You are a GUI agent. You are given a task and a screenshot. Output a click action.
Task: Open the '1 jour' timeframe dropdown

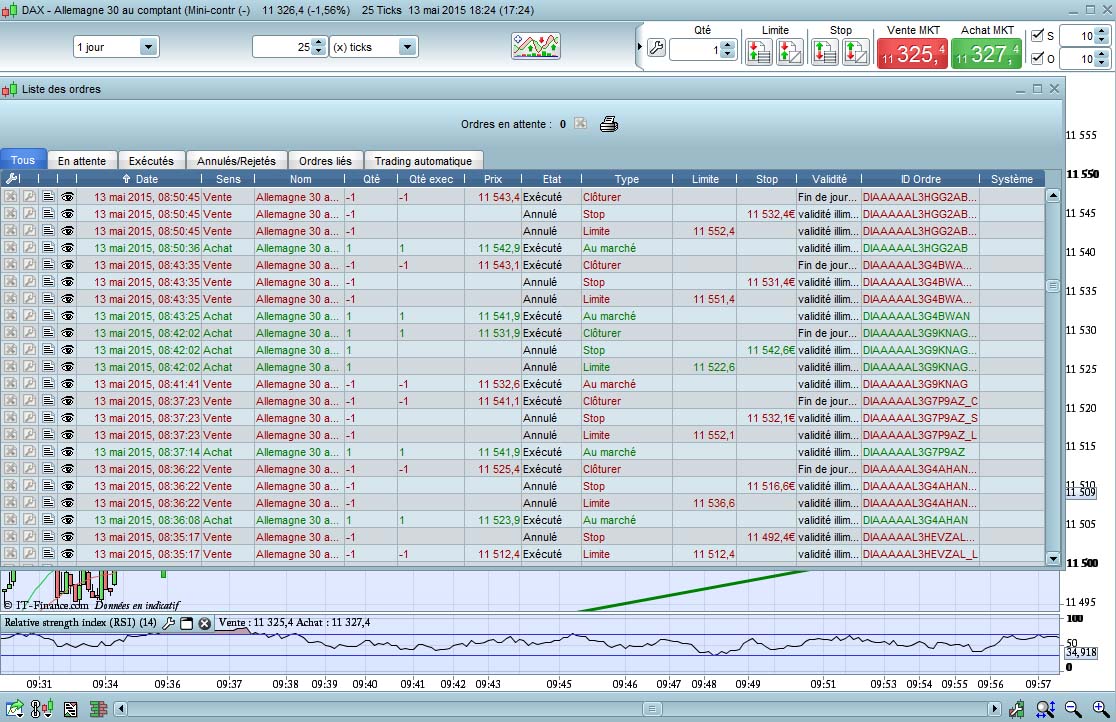(148, 47)
